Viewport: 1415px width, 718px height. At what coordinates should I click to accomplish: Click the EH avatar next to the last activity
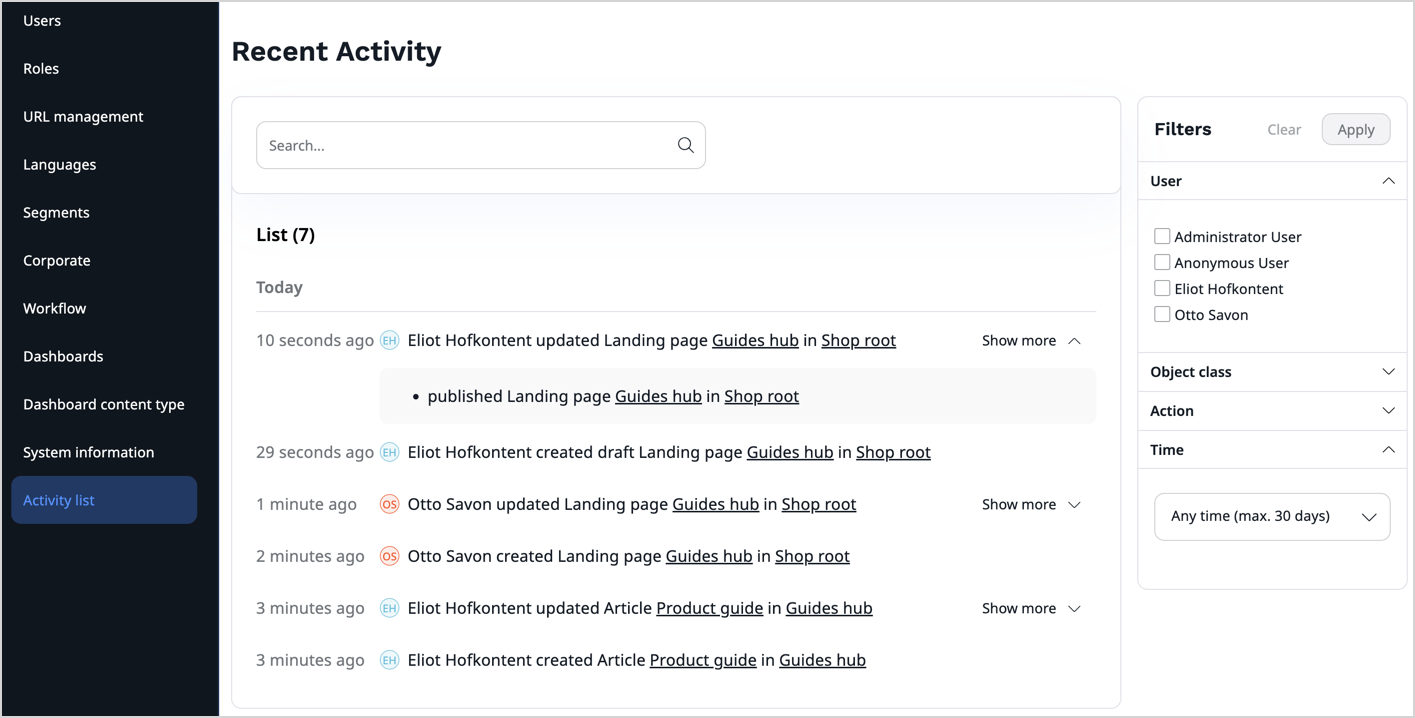(389, 660)
